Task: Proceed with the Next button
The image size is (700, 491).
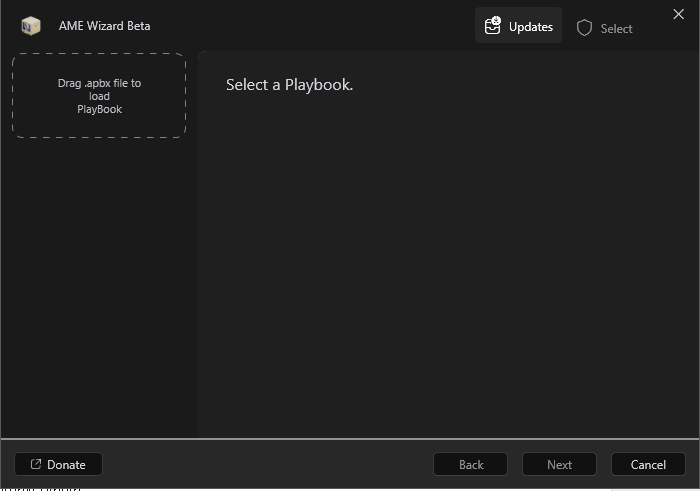Action: 559,464
